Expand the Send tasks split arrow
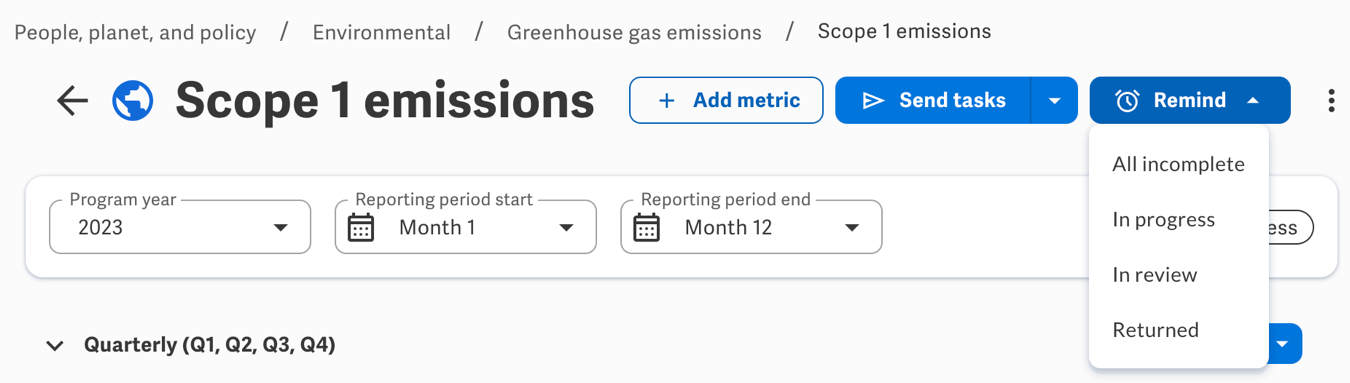Screen dimensions: 1350x383 1054,100
